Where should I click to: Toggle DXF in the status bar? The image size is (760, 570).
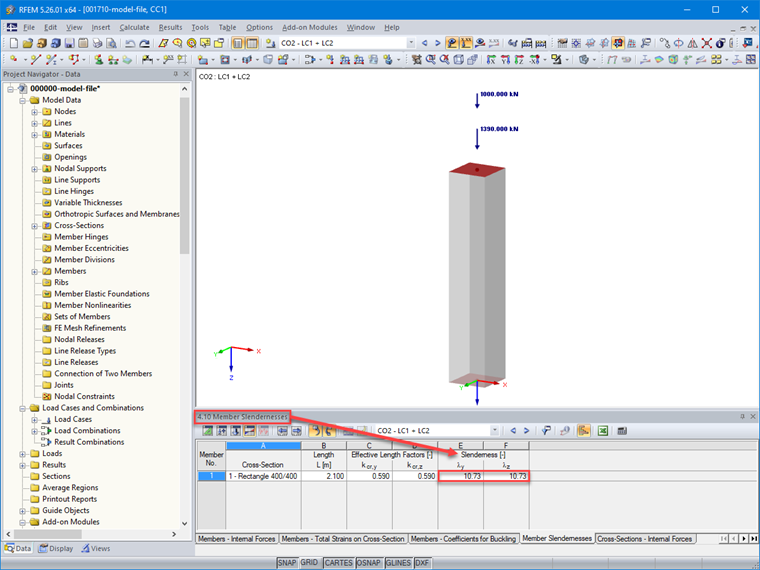tap(422, 563)
